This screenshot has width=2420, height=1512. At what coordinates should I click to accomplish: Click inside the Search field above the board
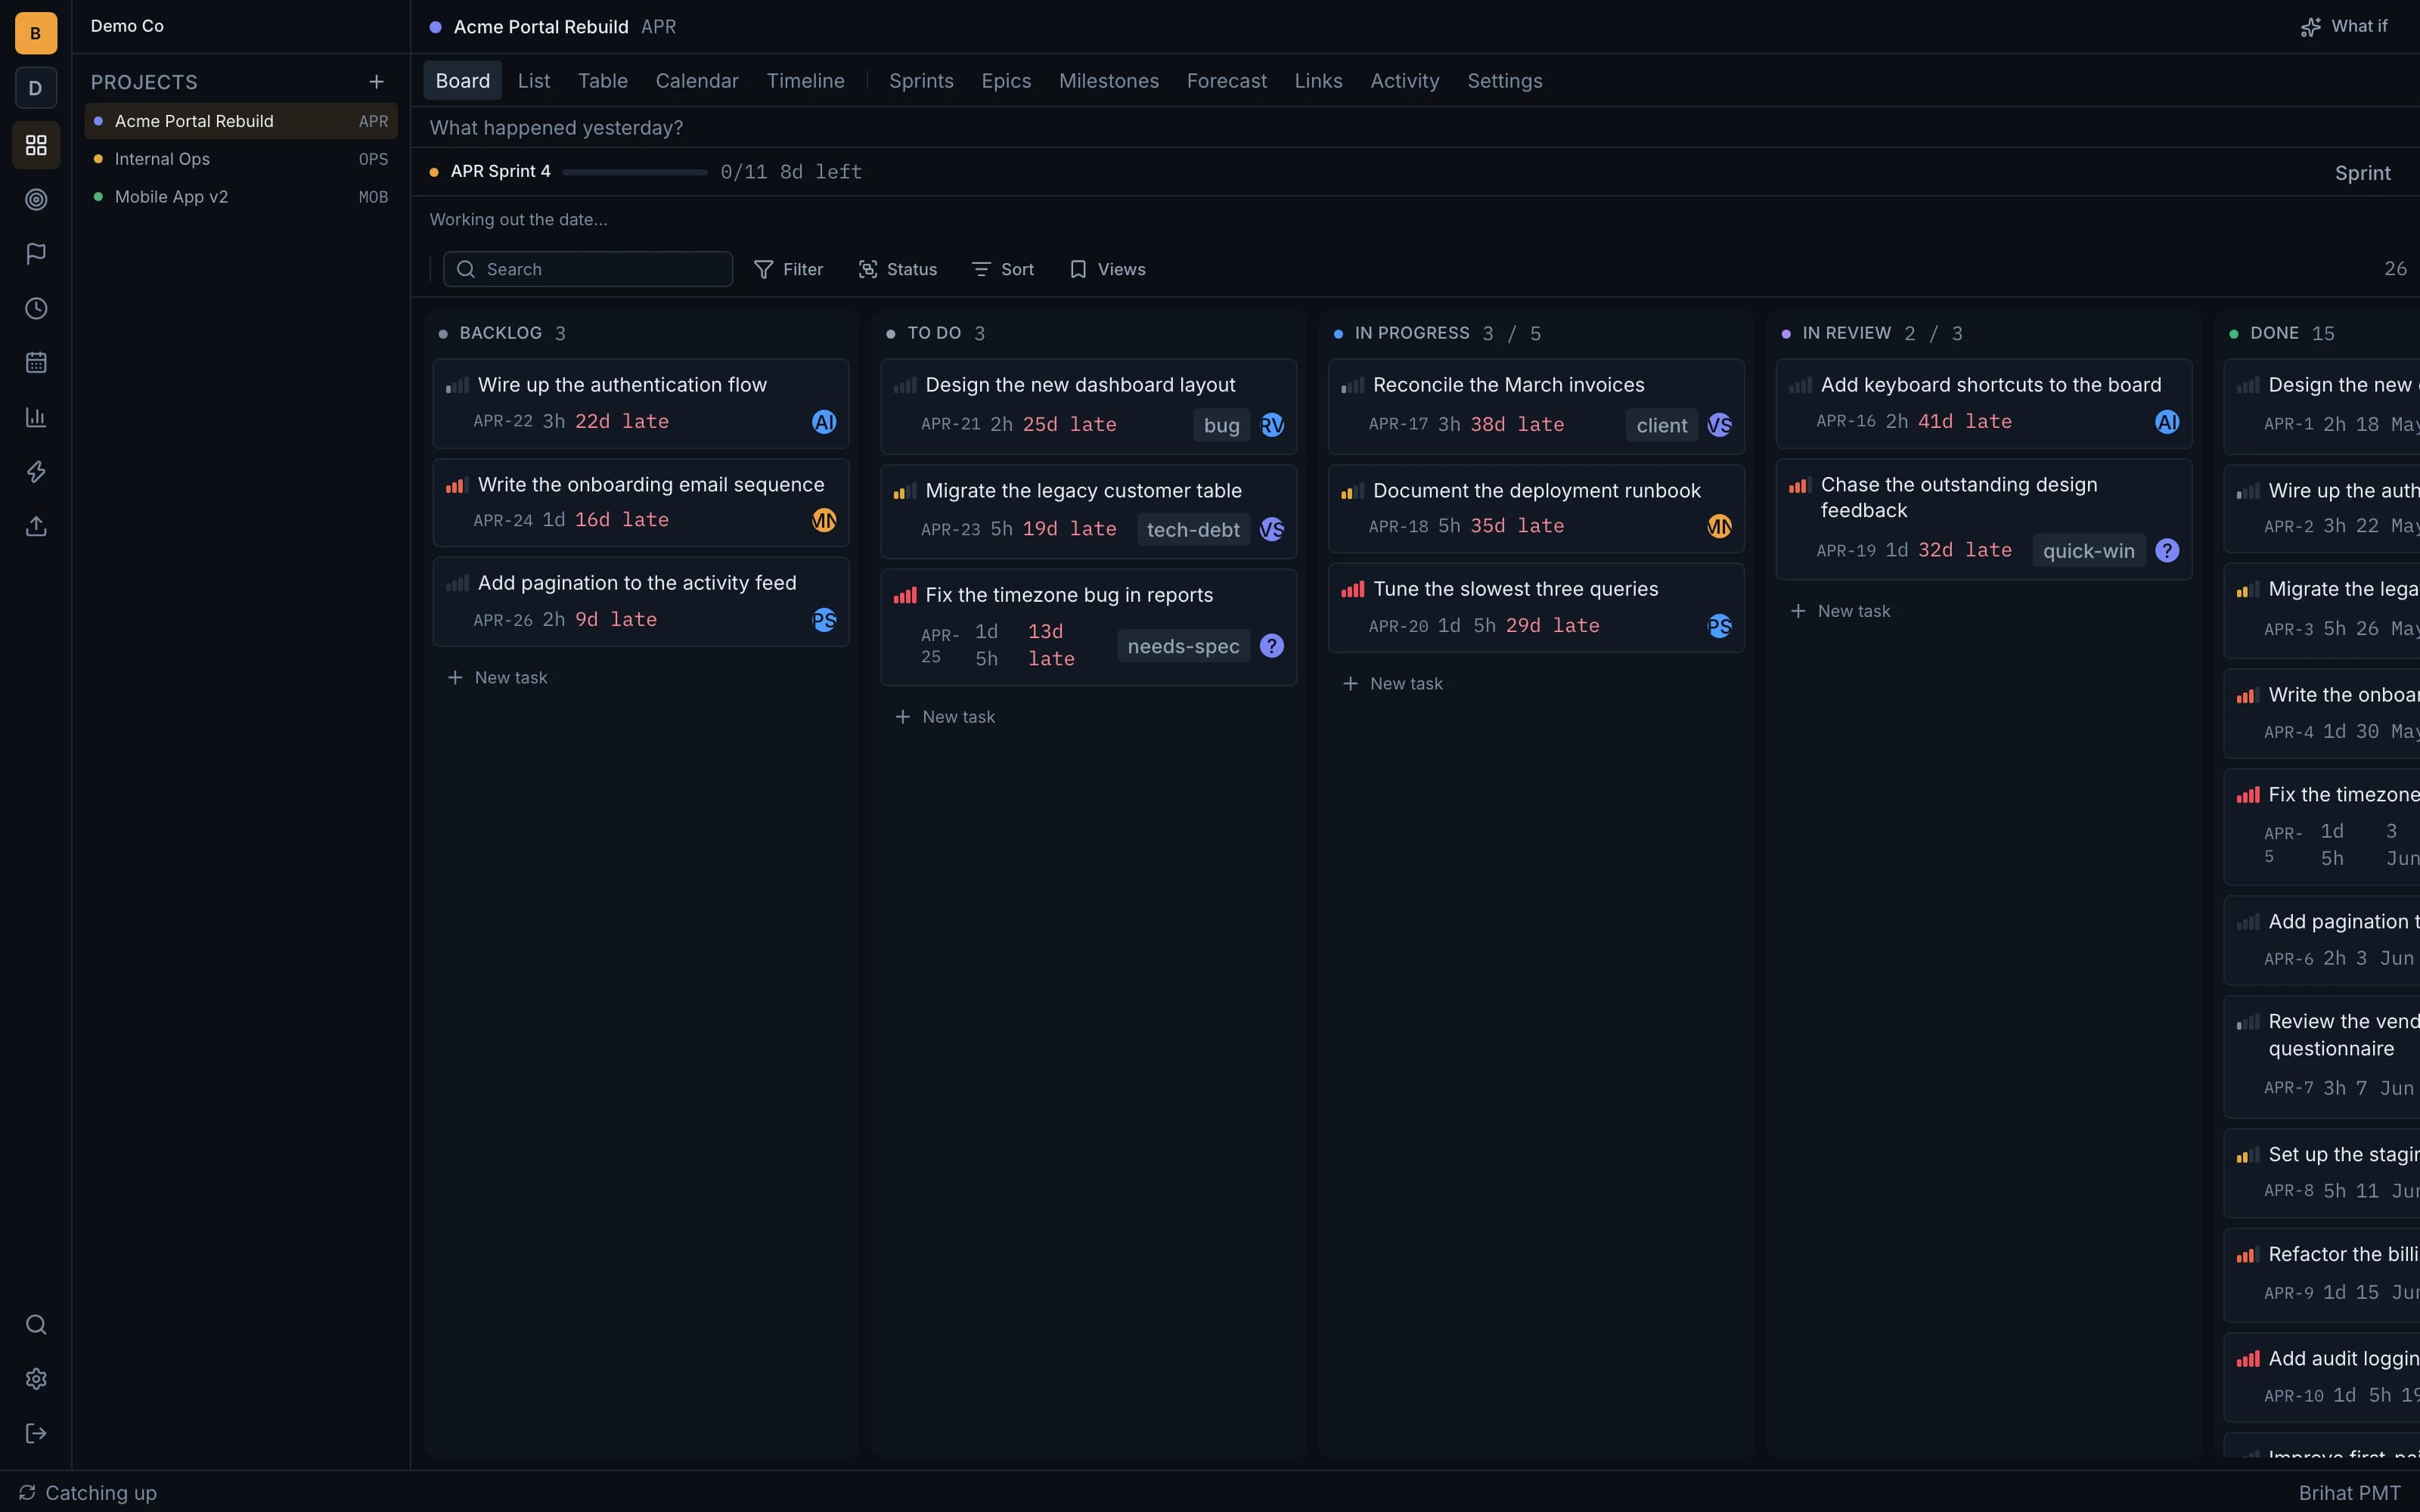pyautogui.click(x=588, y=270)
